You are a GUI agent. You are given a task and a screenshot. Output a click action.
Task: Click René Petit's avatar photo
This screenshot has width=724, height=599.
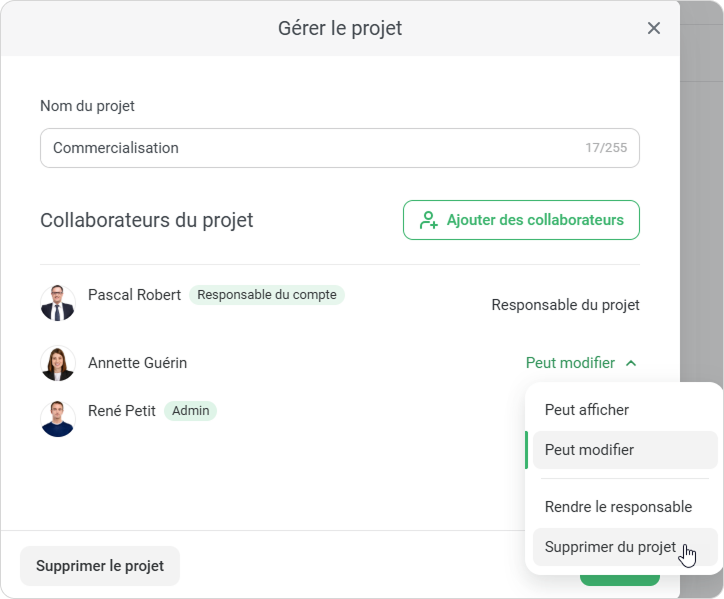click(58, 419)
